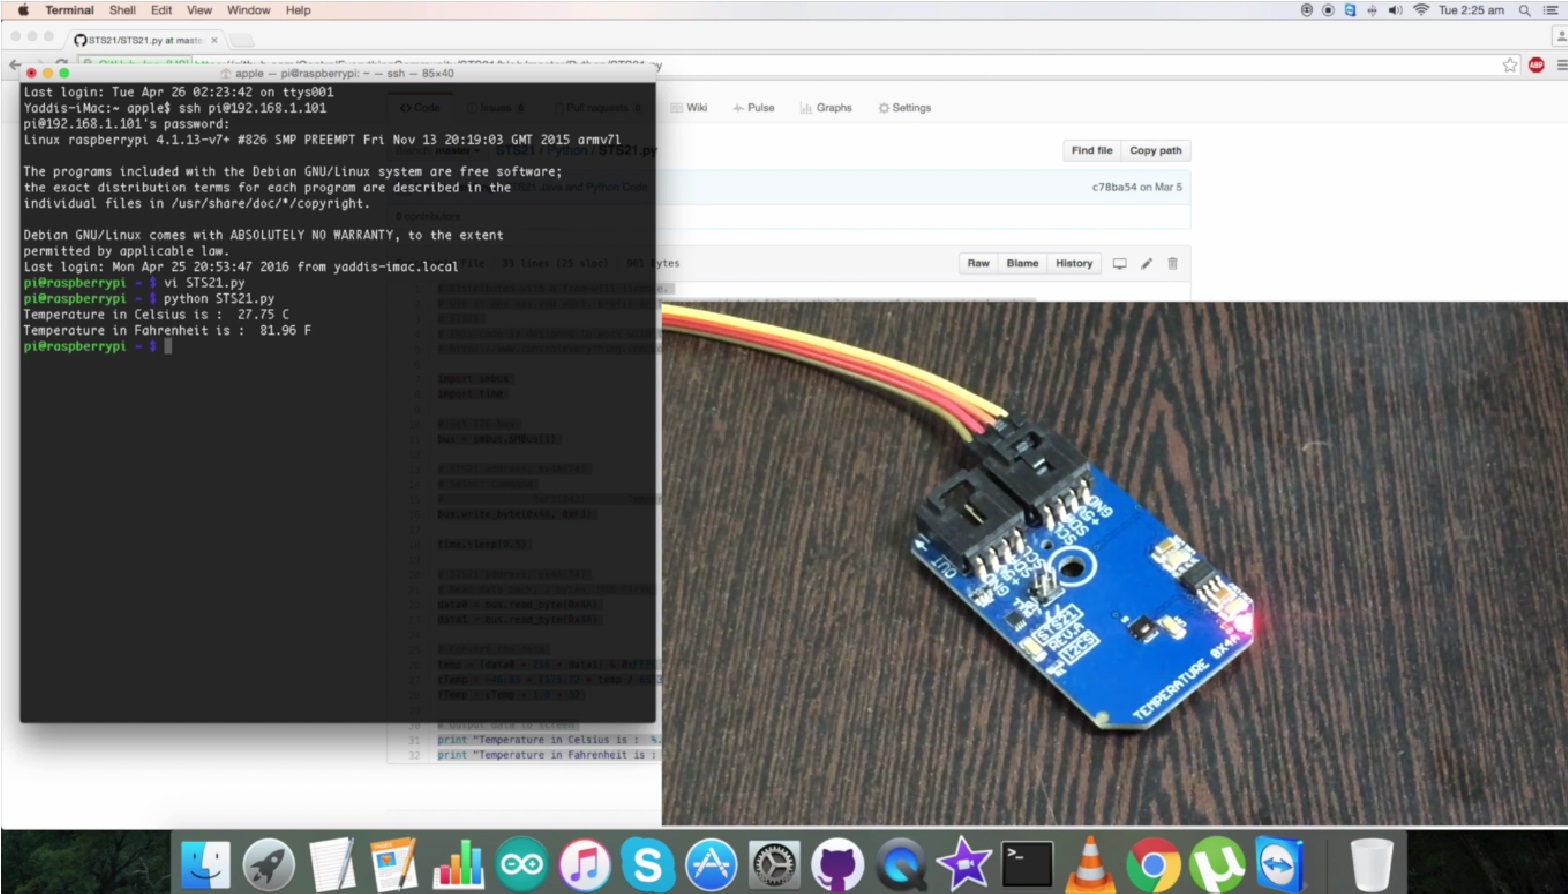Viewport: 1568px width, 894px height.
Task: Open Wi-Fi status menu
Action: click(x=1421, y=10)
